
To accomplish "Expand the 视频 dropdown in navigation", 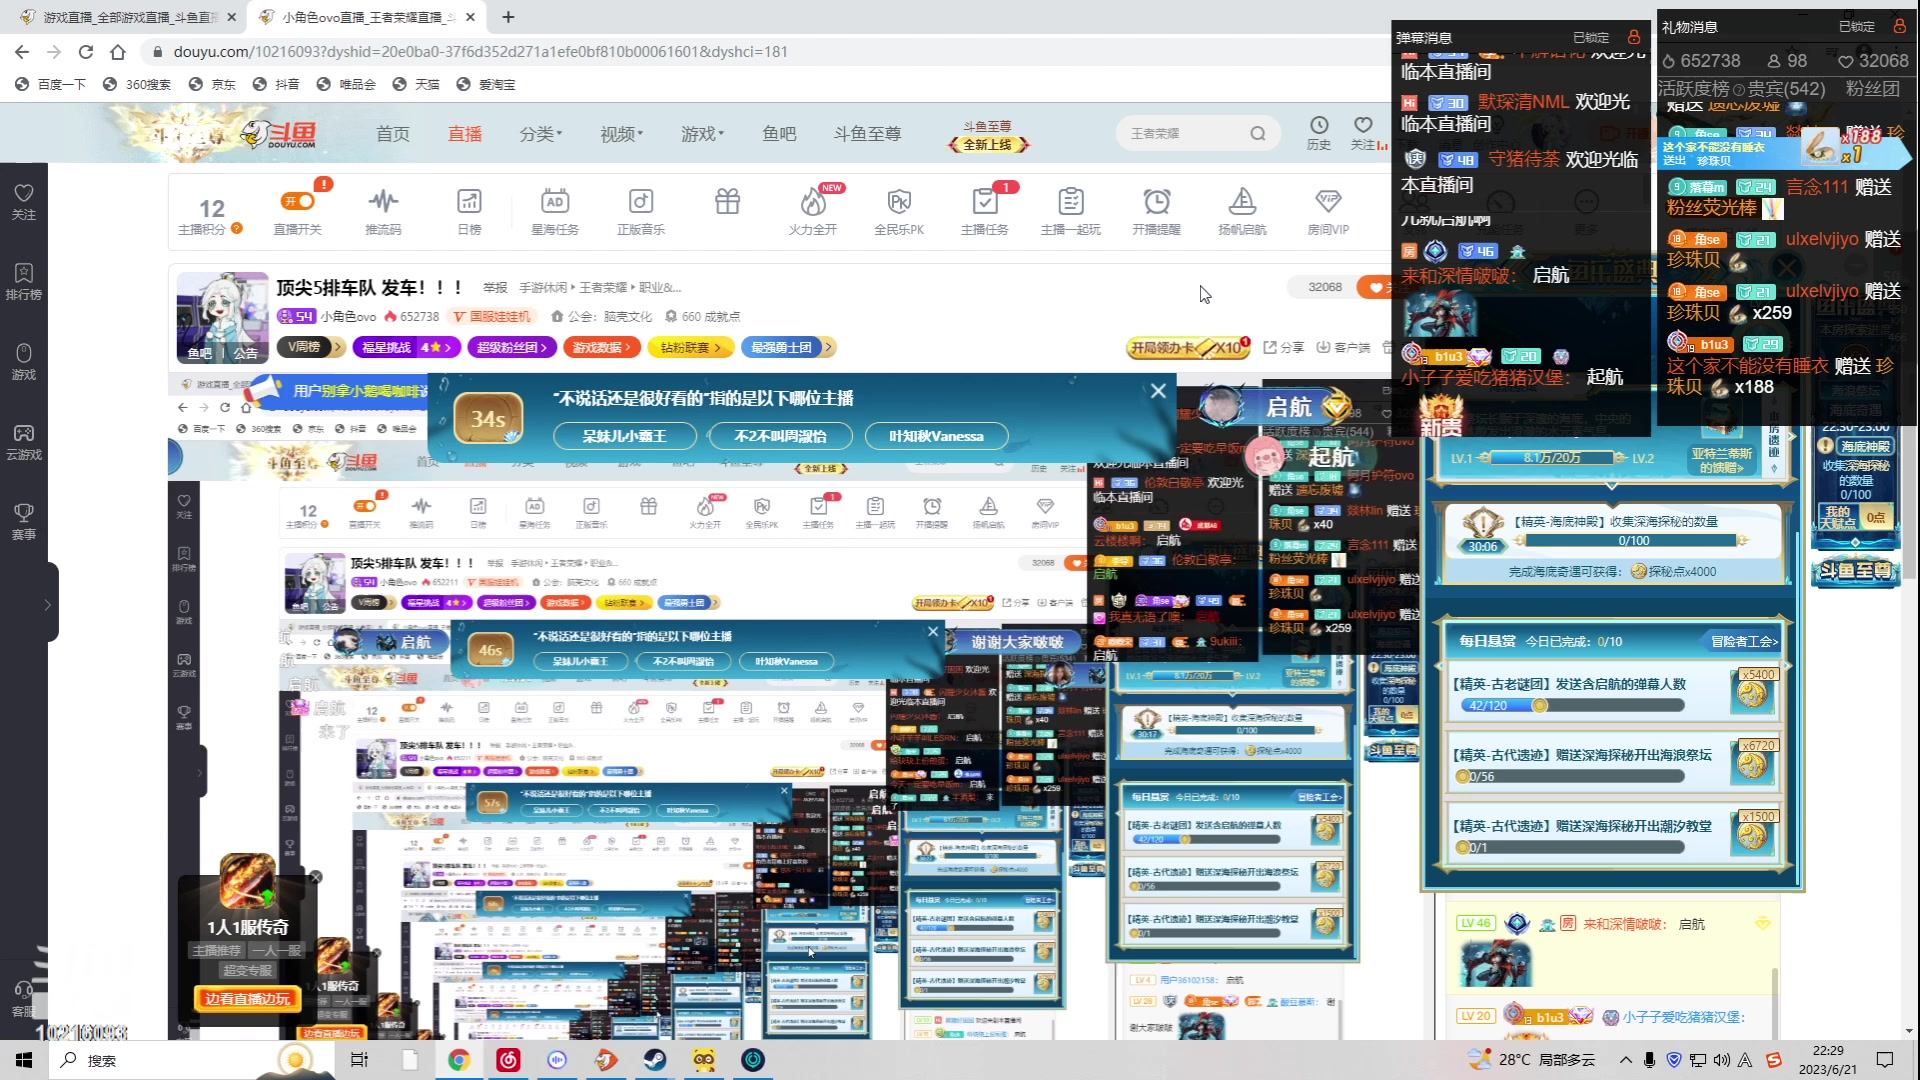I will click(621, 134).
